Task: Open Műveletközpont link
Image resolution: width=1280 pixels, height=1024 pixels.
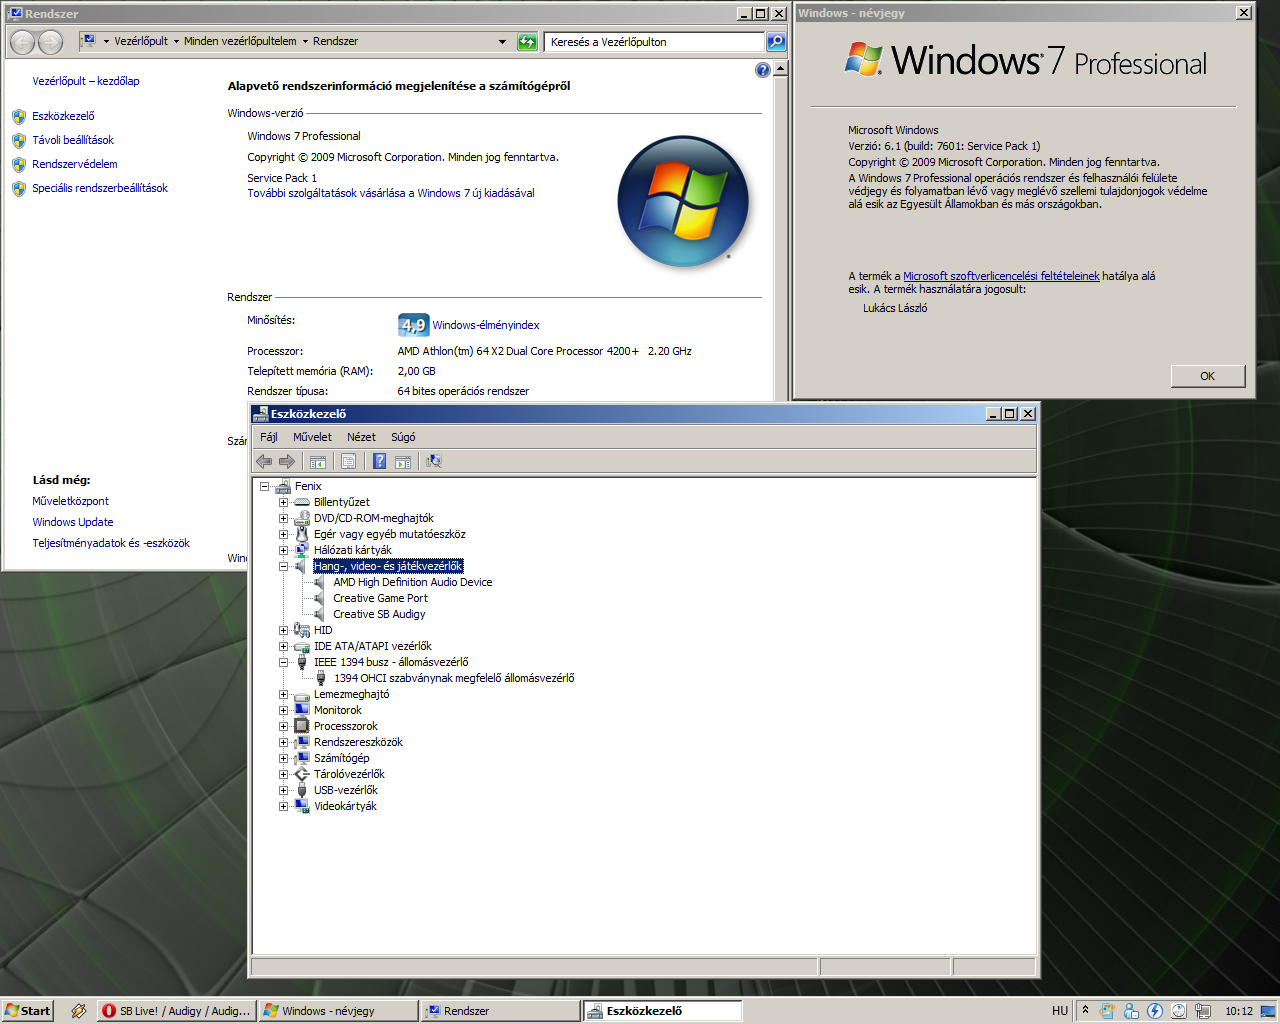Action: (x=71, y=501)
